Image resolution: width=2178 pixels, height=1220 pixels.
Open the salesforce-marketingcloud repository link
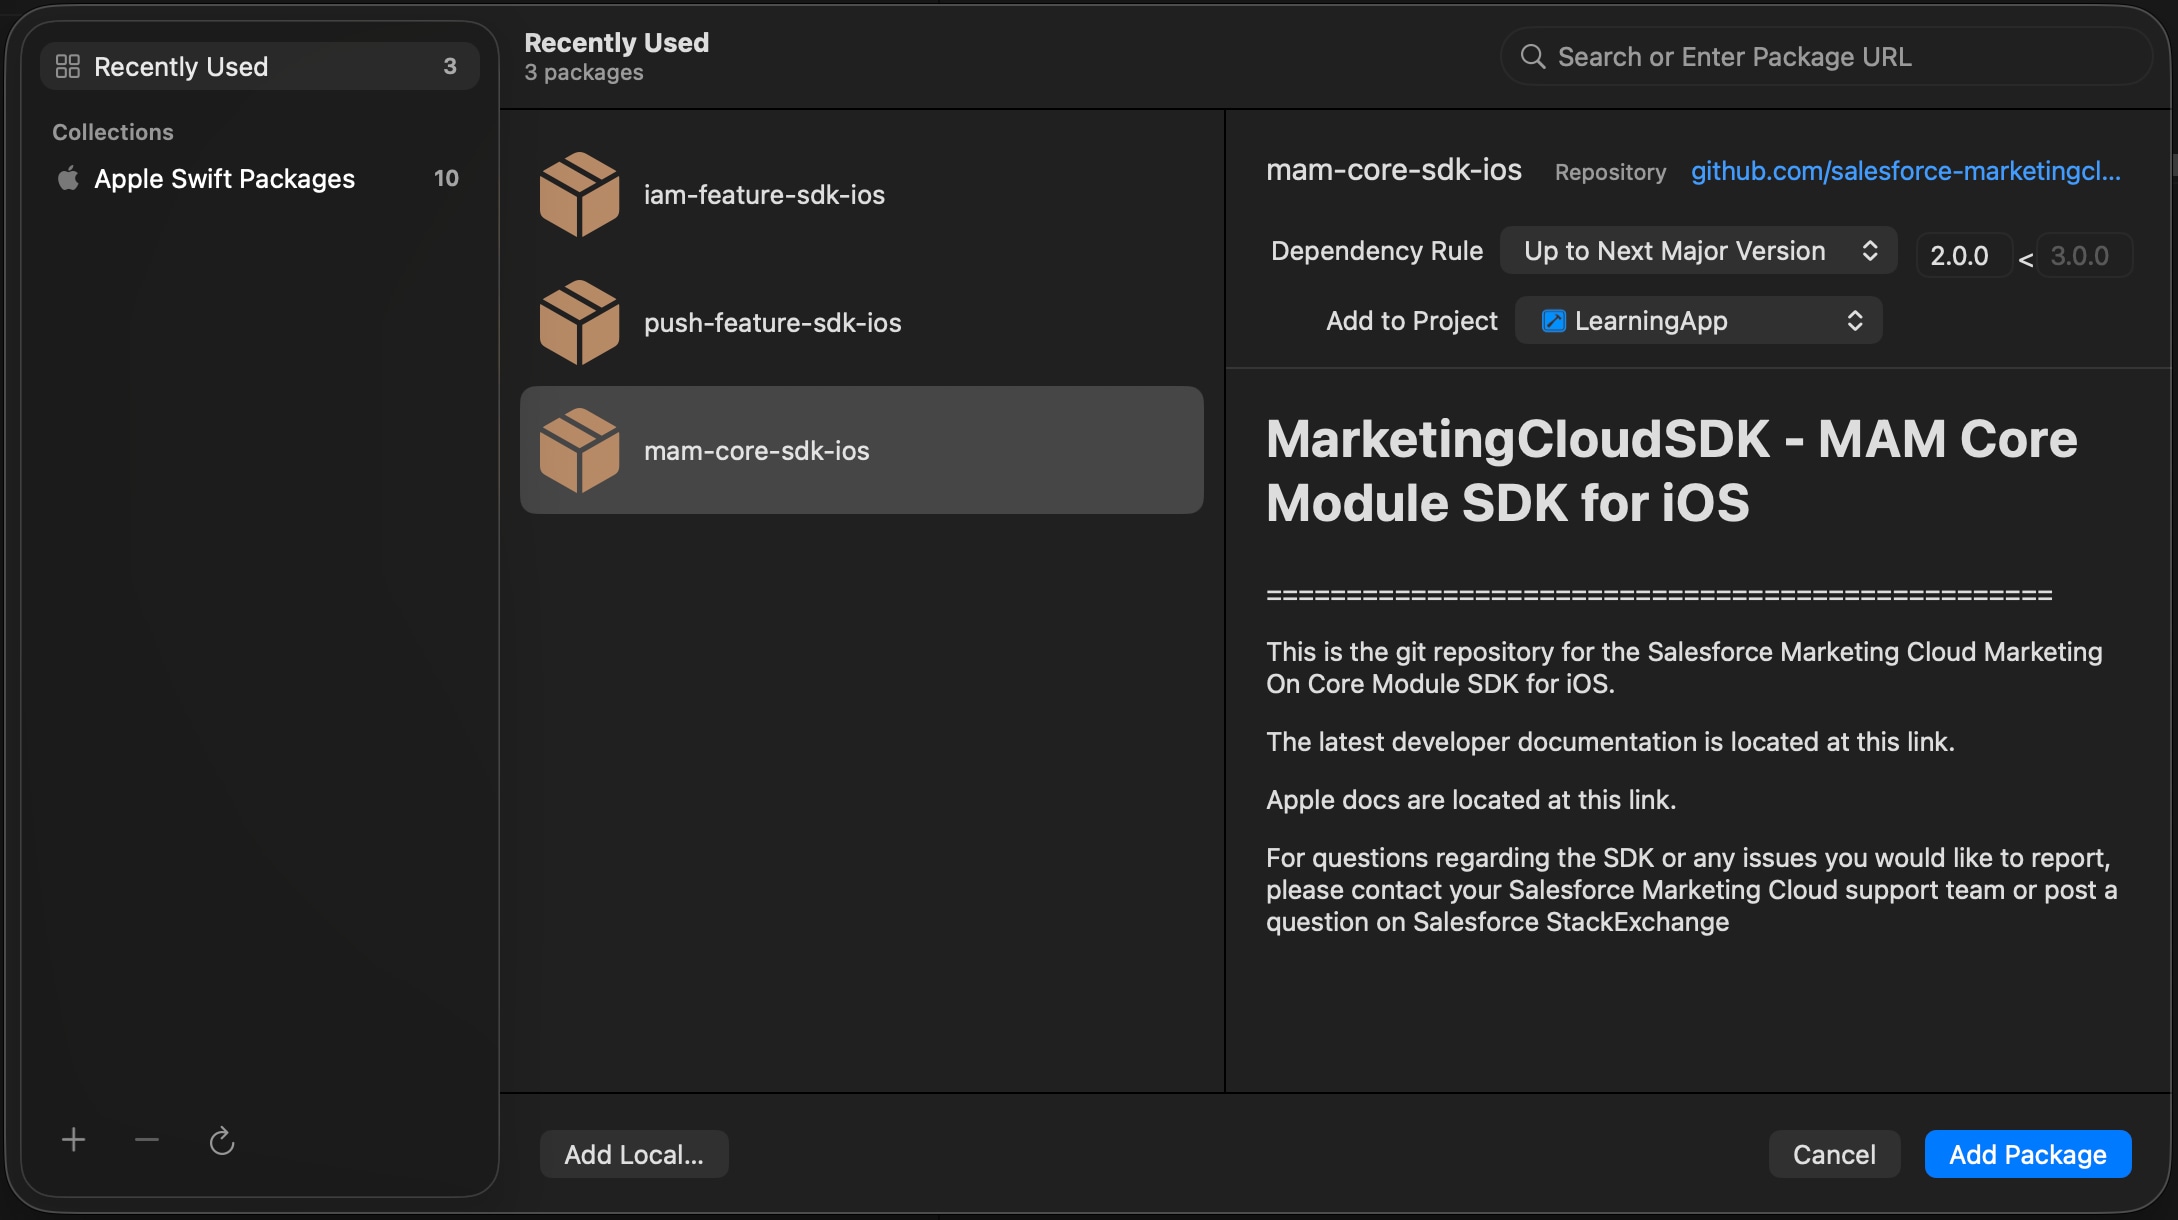[1904, 171]
